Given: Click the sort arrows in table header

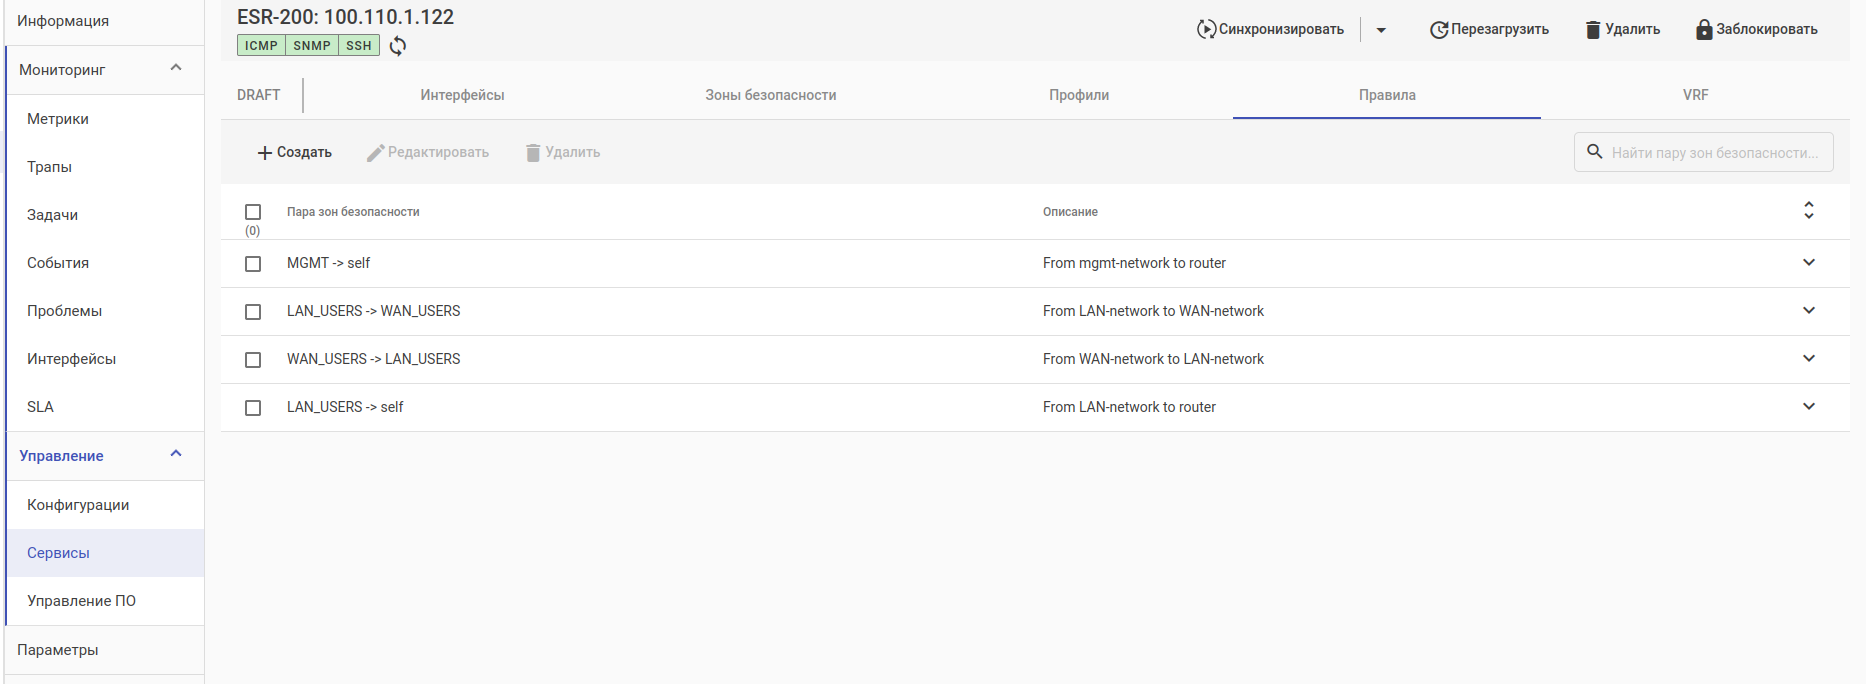Looking at the screenshot, I should (x=1808, y=211).
